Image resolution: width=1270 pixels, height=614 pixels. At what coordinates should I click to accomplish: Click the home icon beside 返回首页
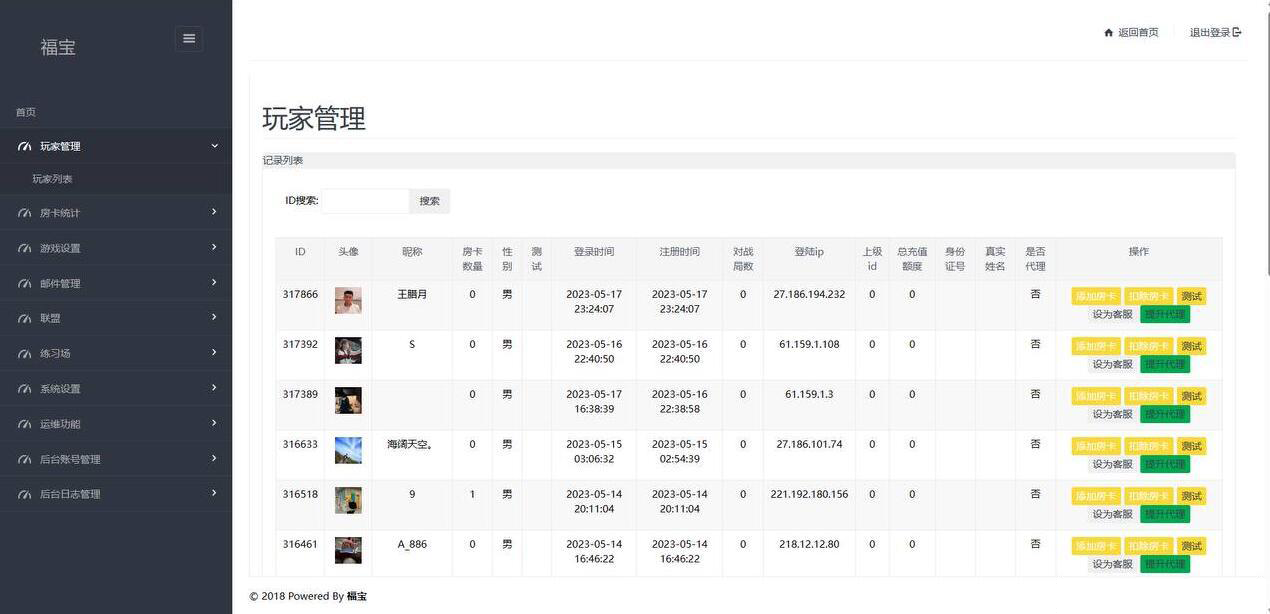[x=1108, y=33]
